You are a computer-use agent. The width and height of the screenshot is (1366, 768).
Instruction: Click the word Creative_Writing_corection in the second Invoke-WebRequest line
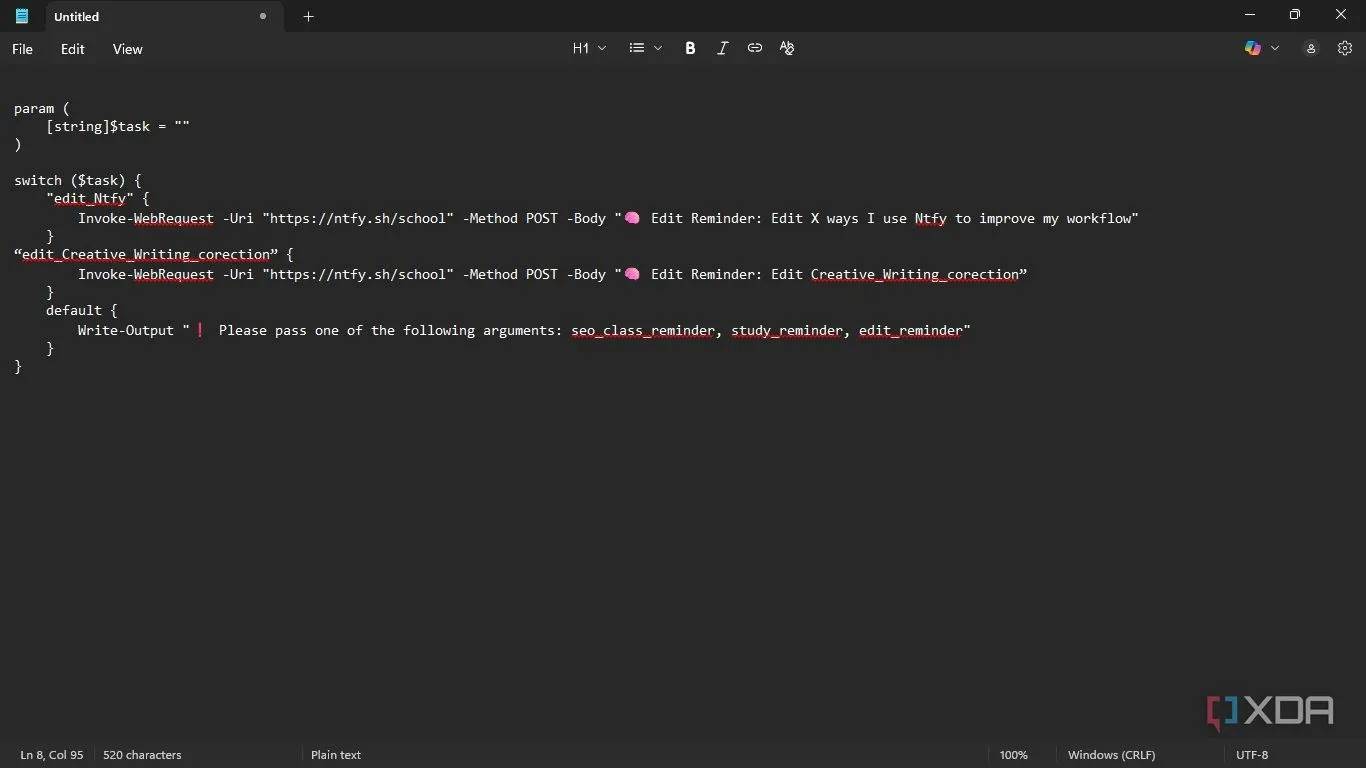pyautogui.click(x=914, y=274)
